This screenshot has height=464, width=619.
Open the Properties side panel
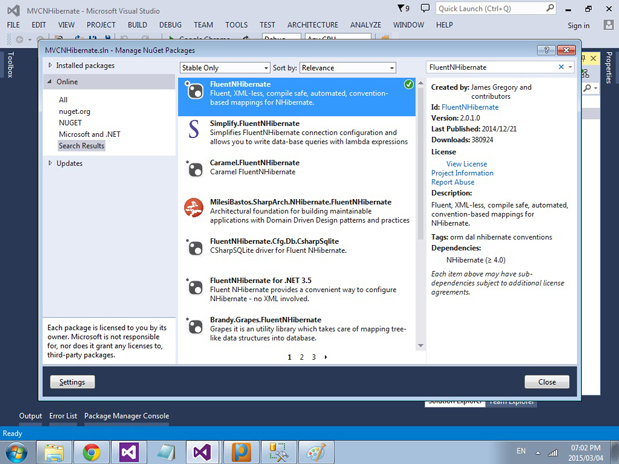tap(609, 67)
